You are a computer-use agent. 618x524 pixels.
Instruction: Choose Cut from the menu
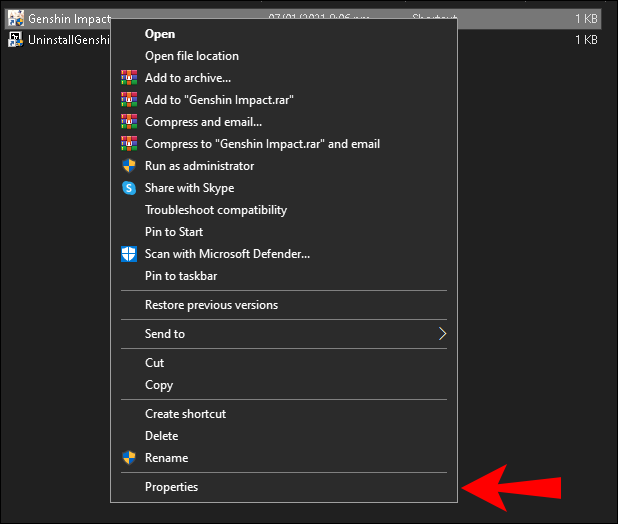[x=155, y=363]
